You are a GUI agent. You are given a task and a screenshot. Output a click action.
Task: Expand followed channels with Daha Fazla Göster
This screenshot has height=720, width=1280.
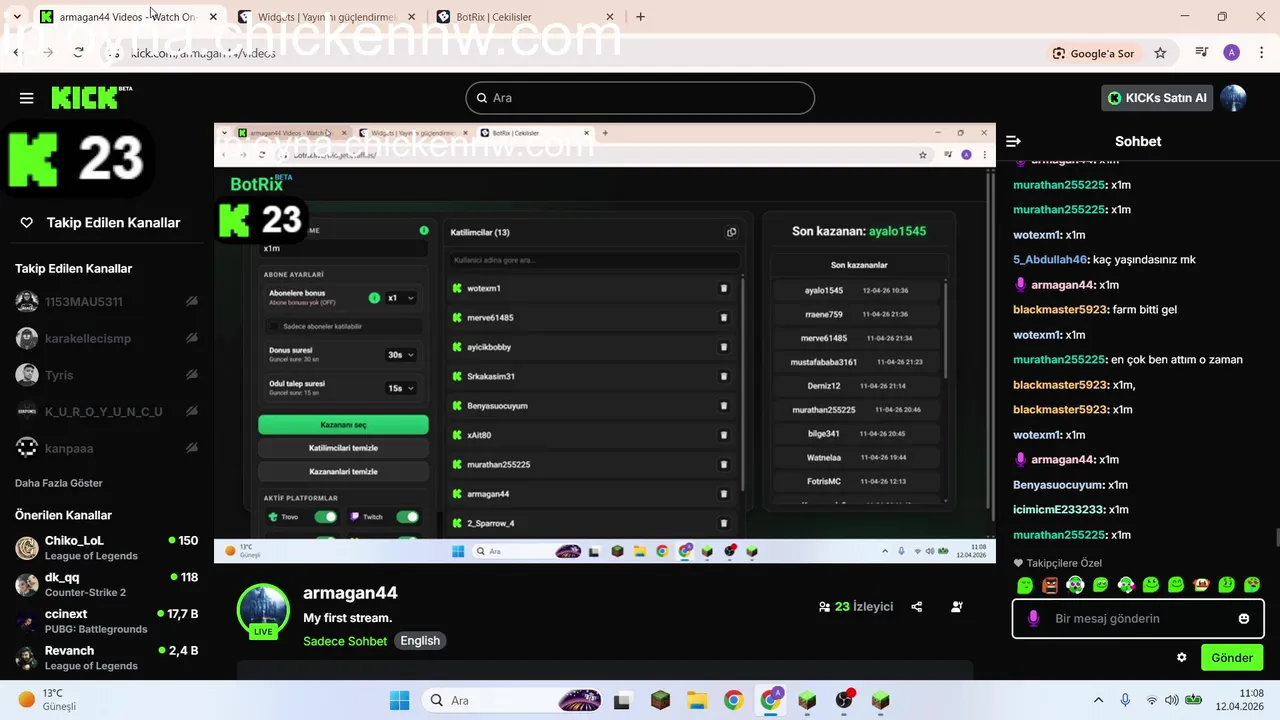tap(59, 483)
